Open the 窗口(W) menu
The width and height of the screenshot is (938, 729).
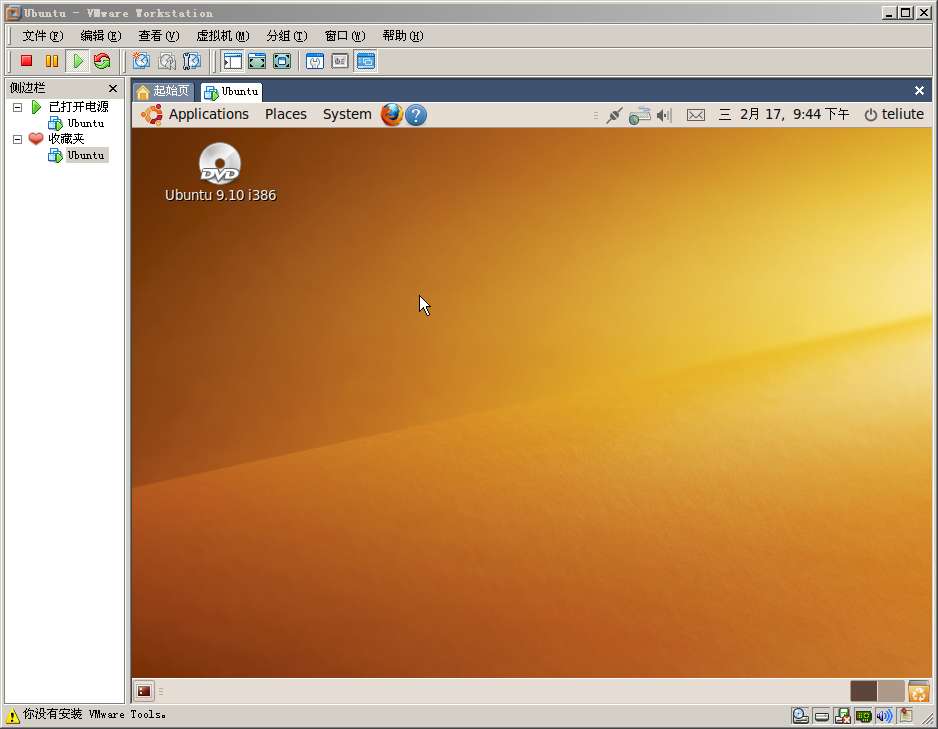[345, 36]
